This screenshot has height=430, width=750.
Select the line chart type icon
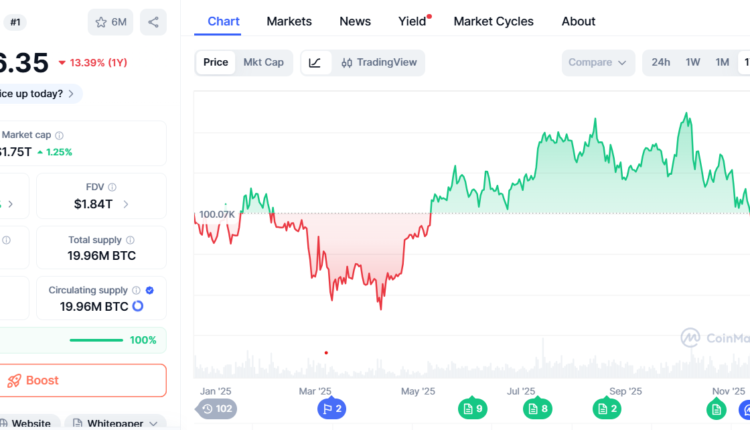click(x=315, y=63)
